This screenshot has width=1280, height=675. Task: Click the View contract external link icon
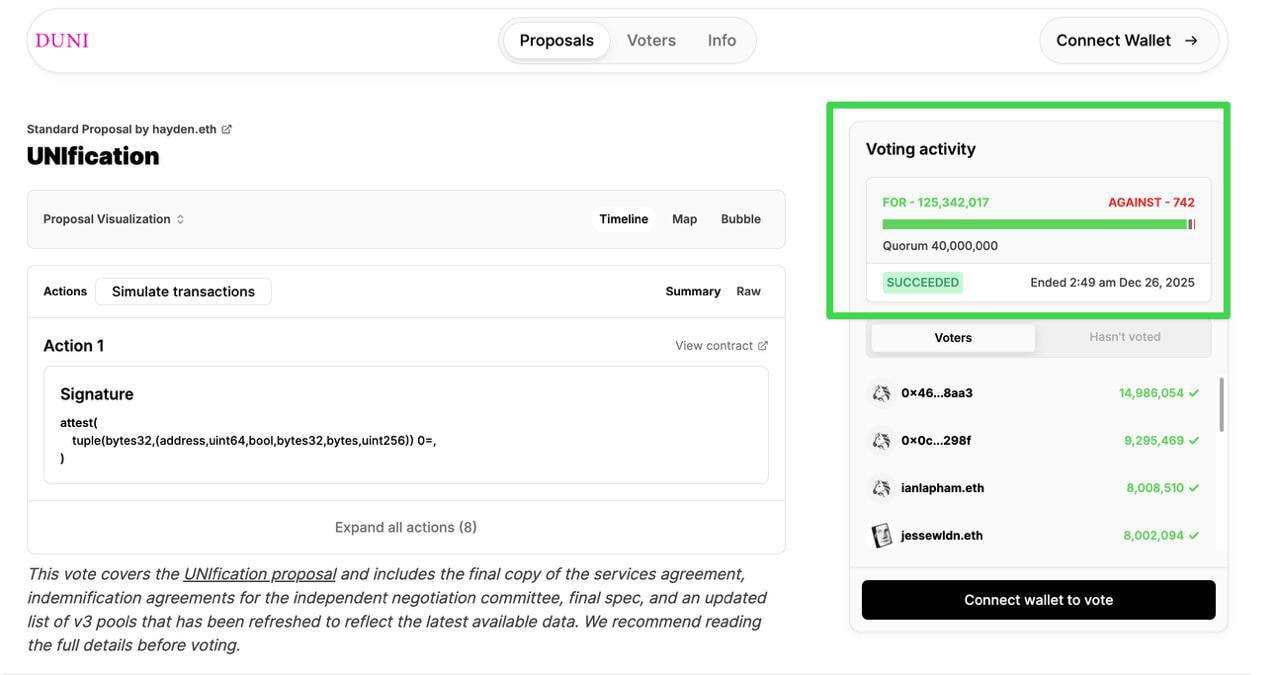[763, 346]
